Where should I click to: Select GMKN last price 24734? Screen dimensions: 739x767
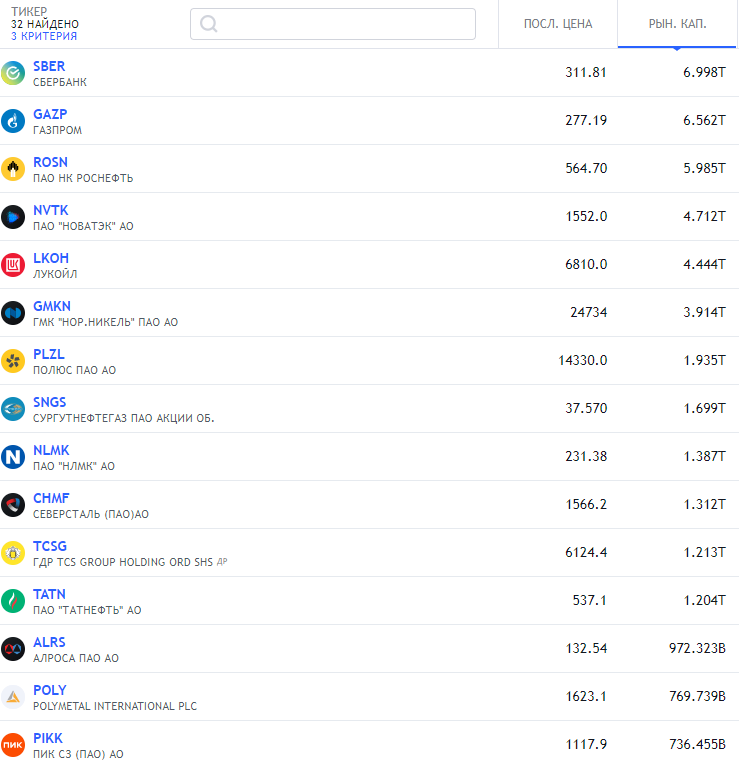(x=588, y=312)
